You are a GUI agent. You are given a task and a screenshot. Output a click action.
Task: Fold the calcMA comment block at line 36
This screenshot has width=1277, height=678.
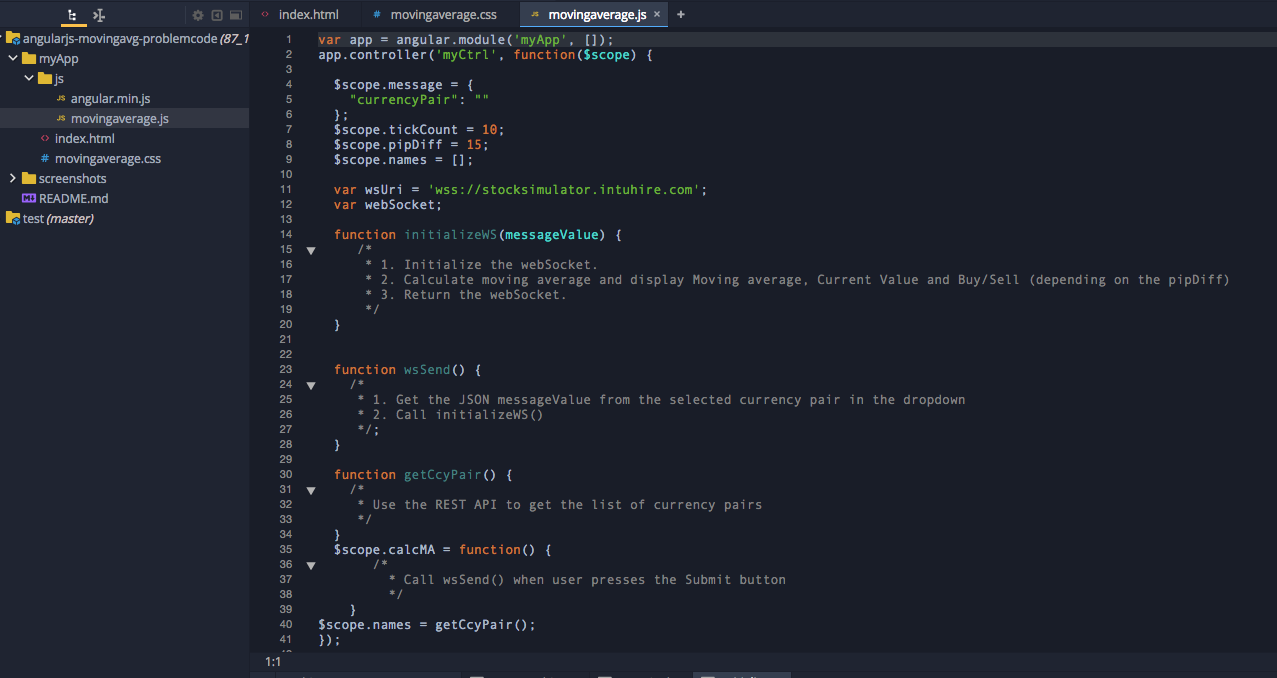tap(310, 565)
